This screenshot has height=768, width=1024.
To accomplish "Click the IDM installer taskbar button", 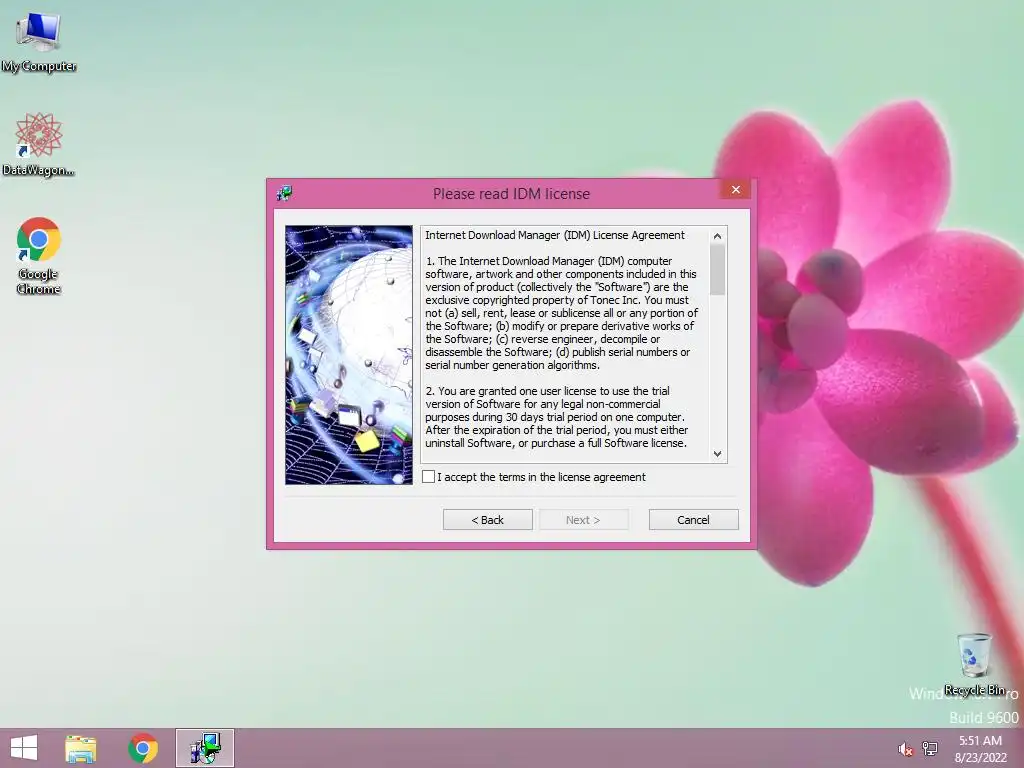I will pos(205,748).
